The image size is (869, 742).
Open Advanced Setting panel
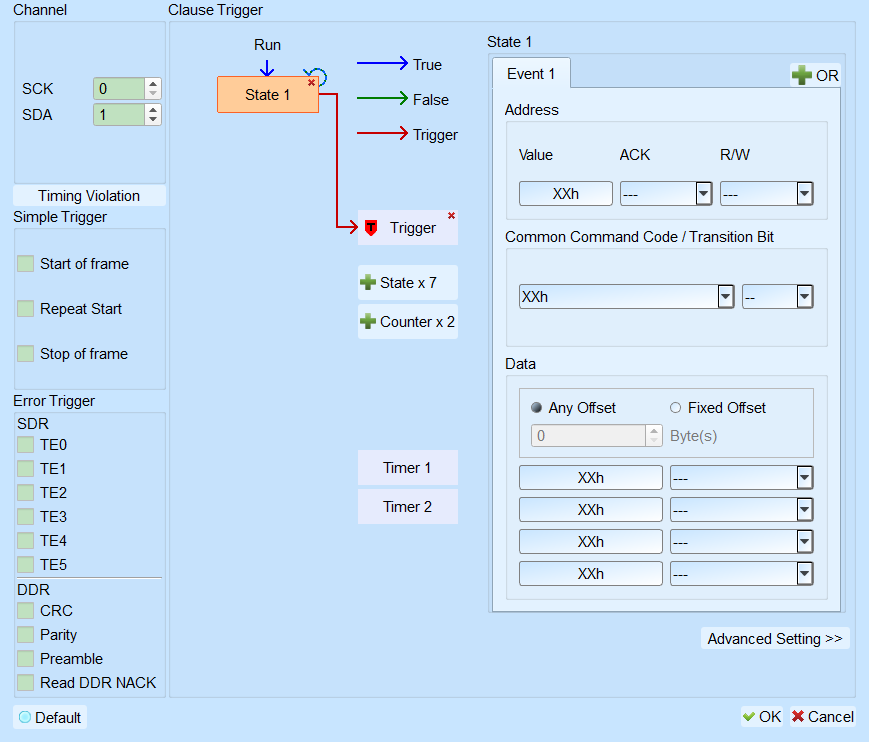pyautogui.click(x=775, y=638)
